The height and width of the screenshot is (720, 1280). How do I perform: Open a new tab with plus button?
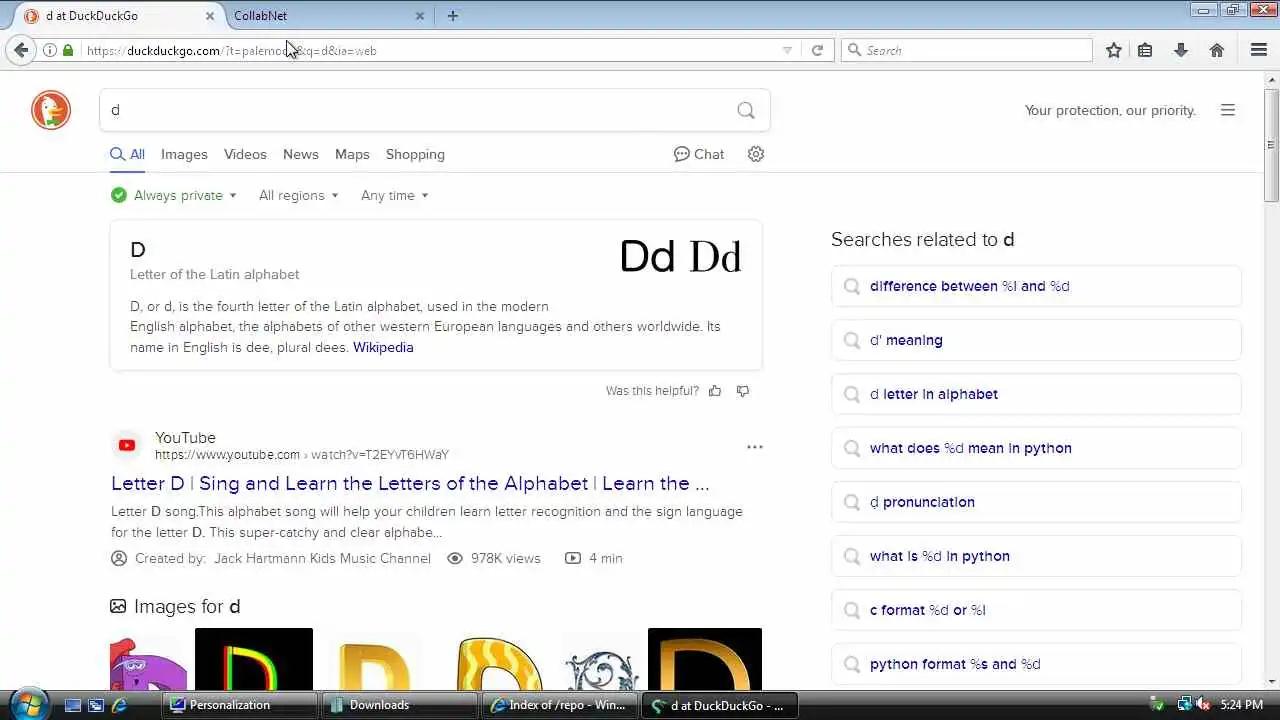click(x=453, y=16)
